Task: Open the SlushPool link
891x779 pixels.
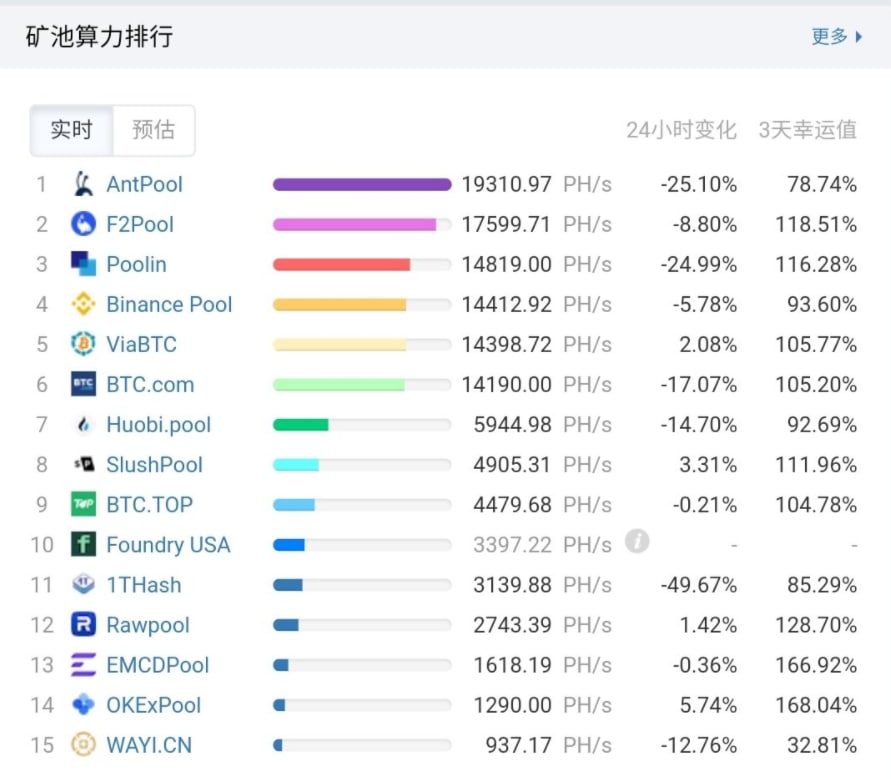Action: point(154,465)
